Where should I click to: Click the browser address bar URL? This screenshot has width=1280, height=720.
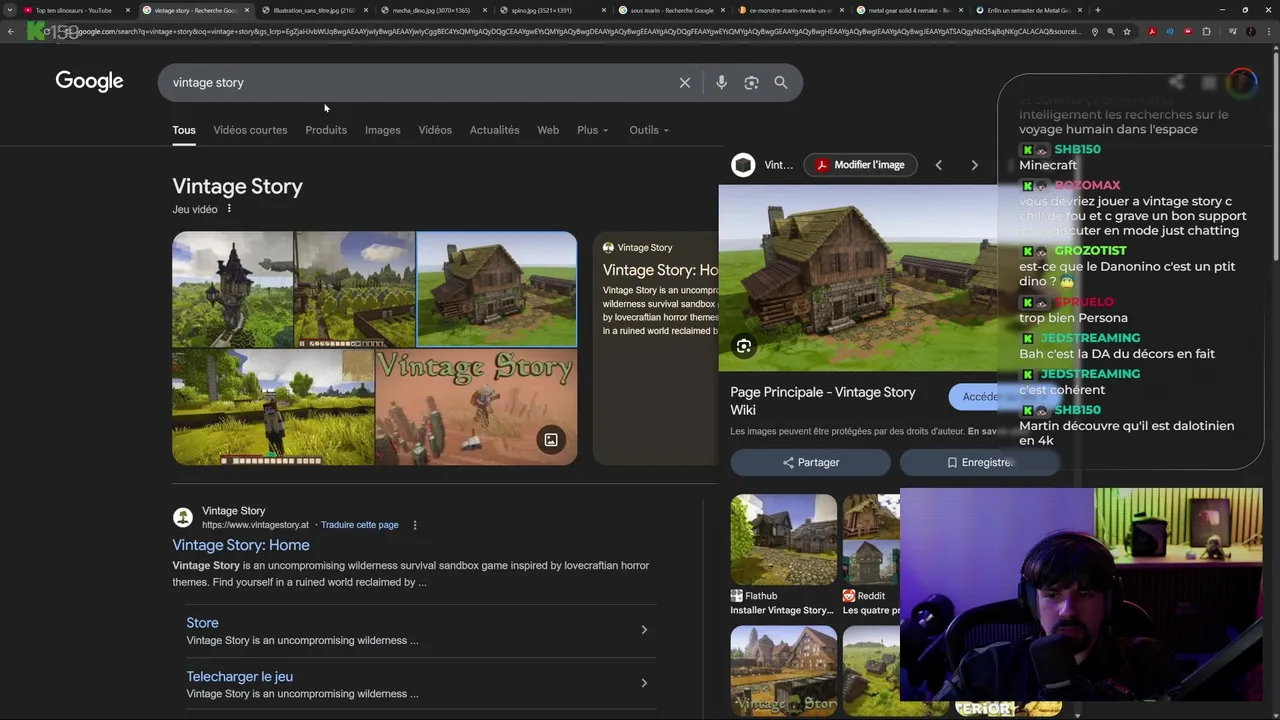tap(580, 32)
